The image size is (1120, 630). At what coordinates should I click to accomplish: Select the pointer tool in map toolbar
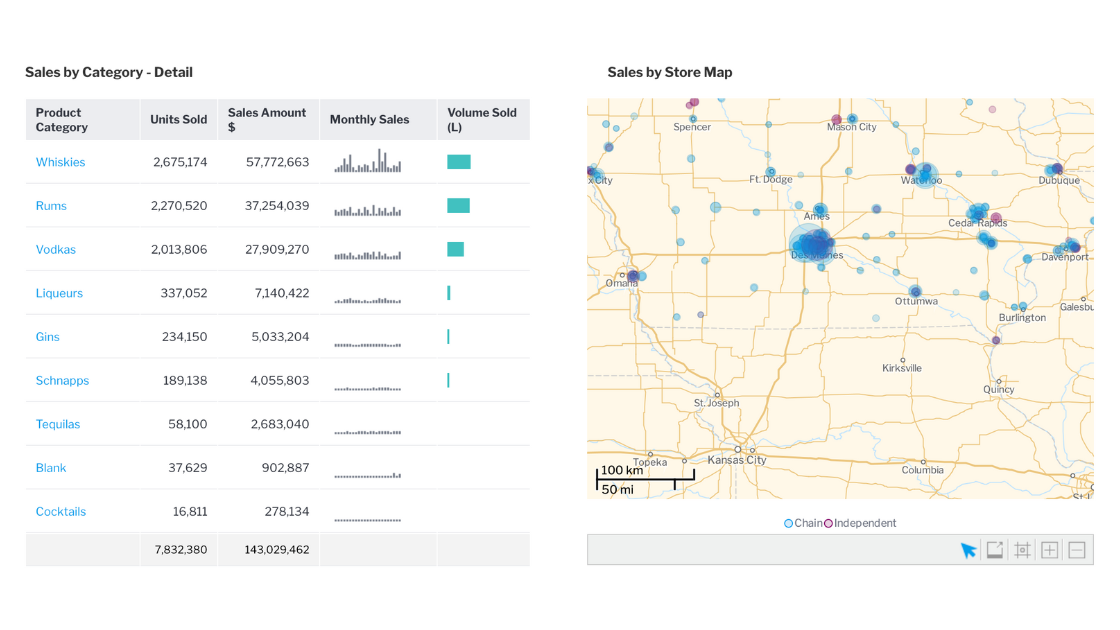[968, 550]
